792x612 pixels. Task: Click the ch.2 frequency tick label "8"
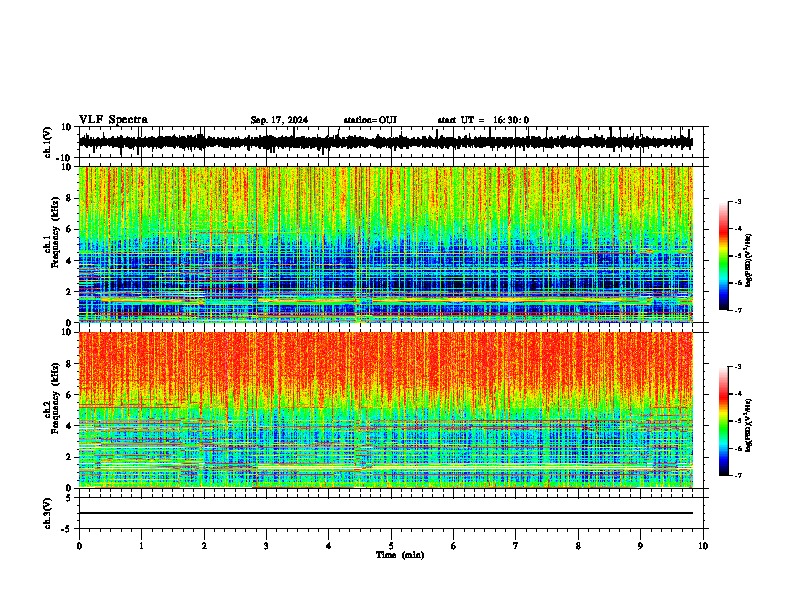click(69, 363)
